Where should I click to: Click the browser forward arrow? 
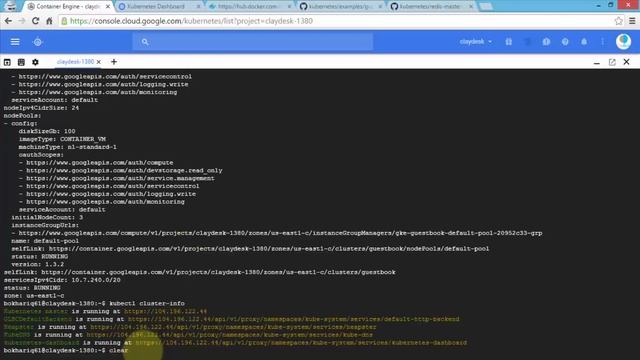click(22, 21)
